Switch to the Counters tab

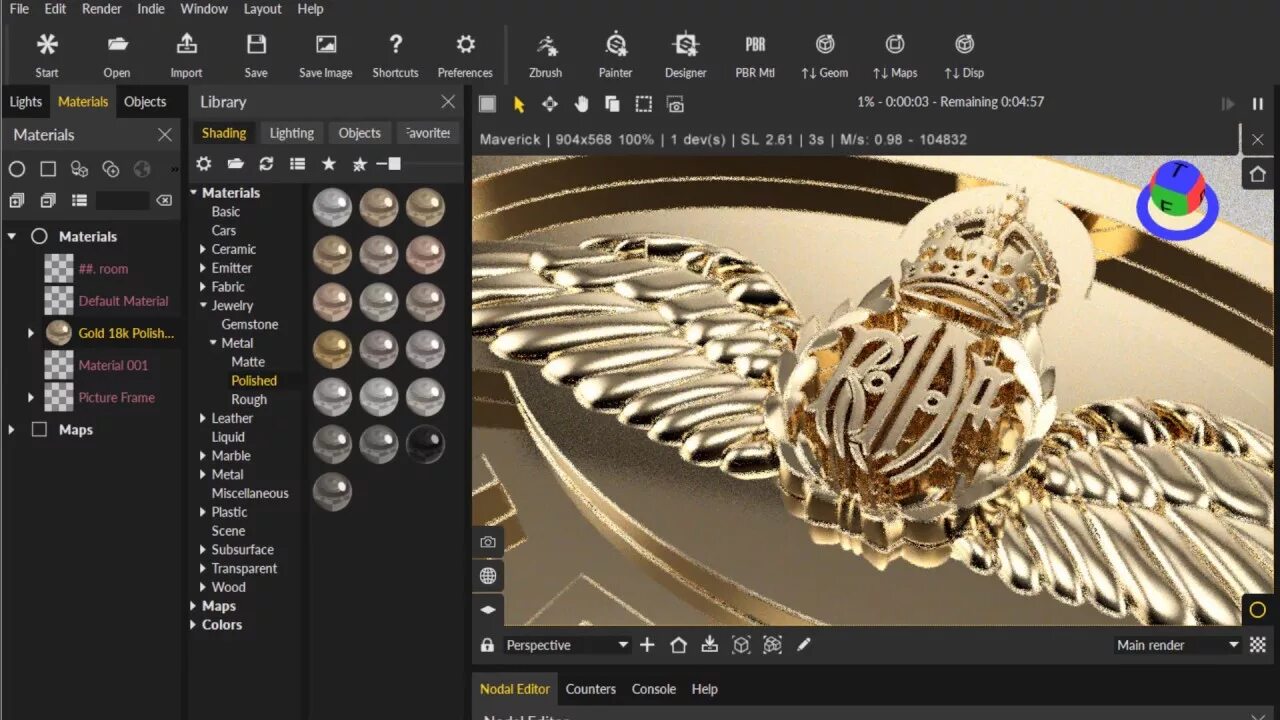pyautogui.click(x=591, y=689)
